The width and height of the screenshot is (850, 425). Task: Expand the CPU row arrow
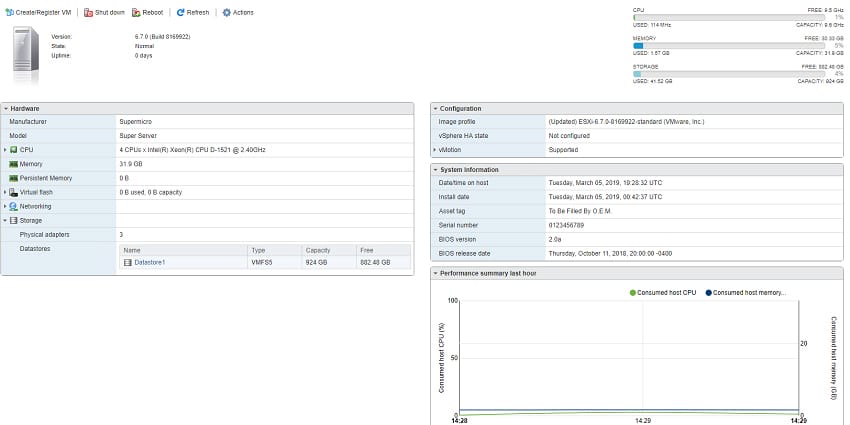[5, 150]
